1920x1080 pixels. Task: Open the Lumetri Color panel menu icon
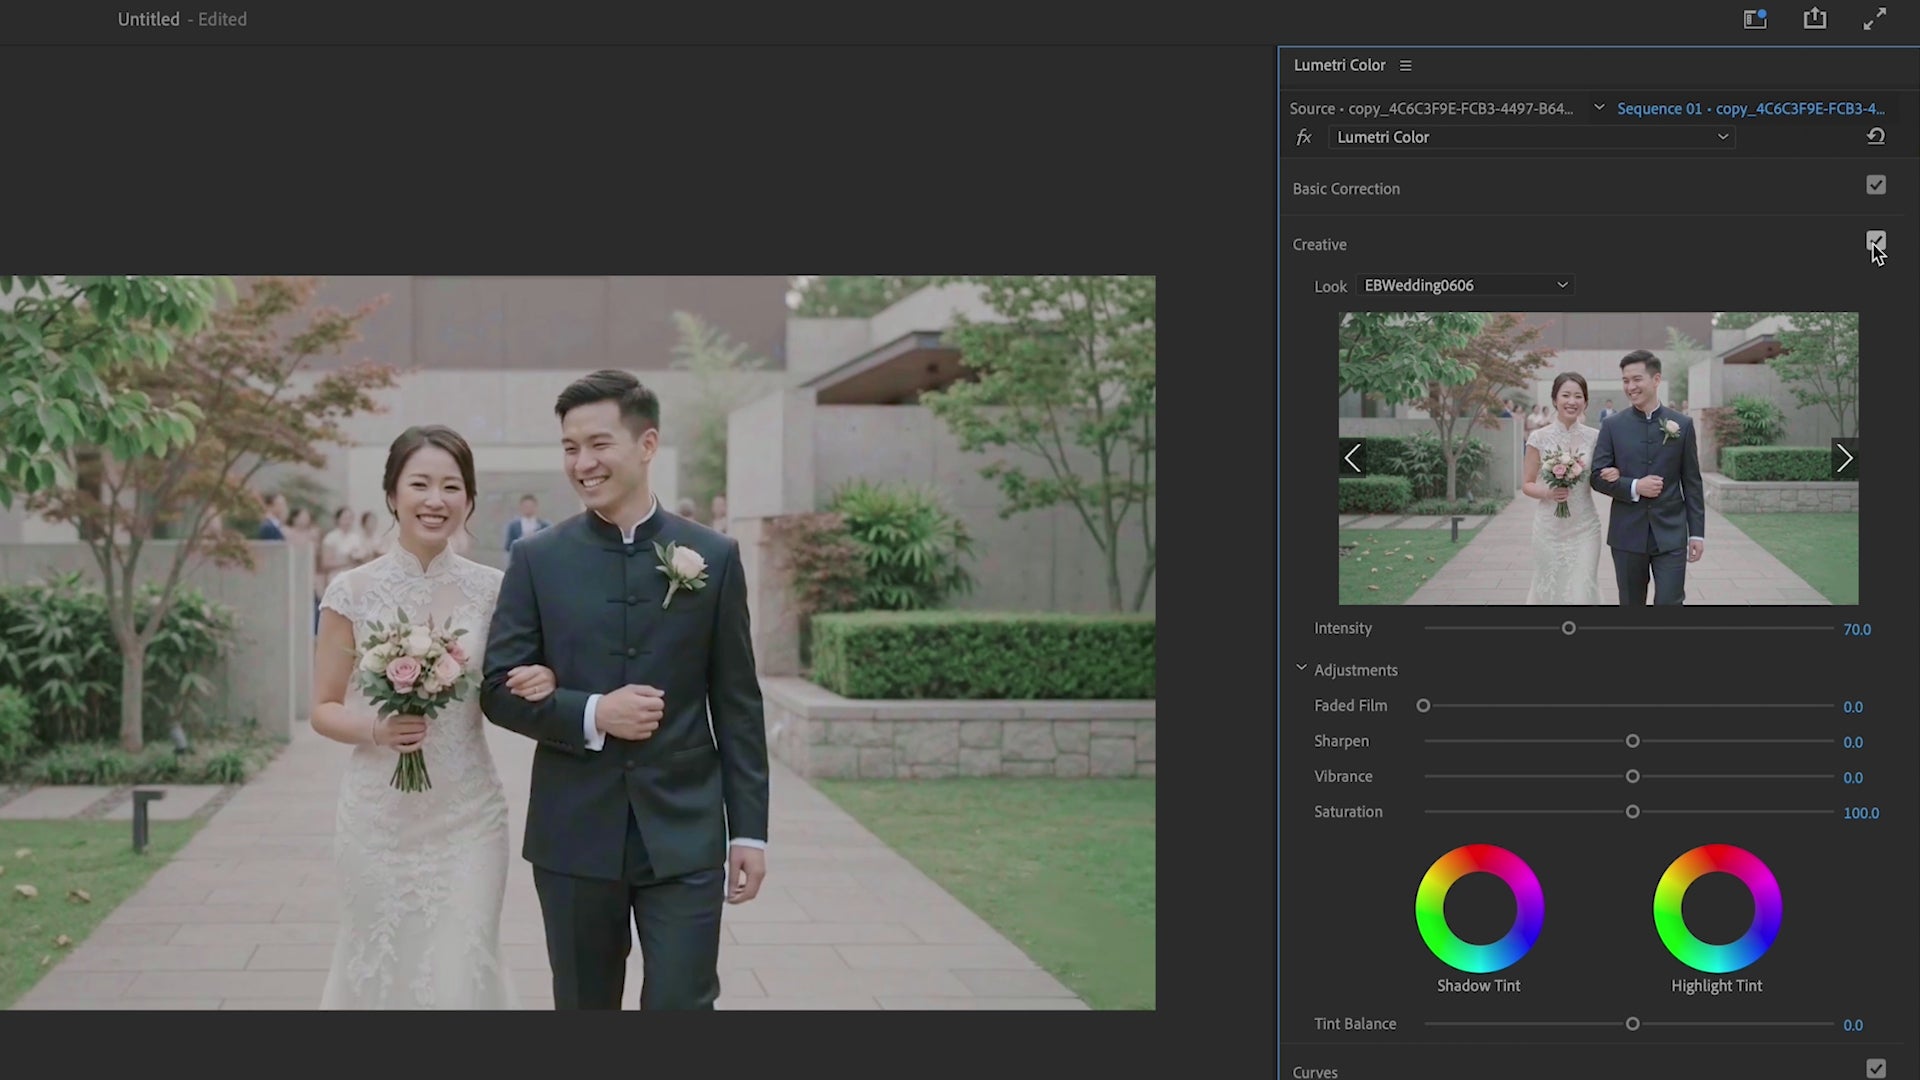tap(1405, 66)
